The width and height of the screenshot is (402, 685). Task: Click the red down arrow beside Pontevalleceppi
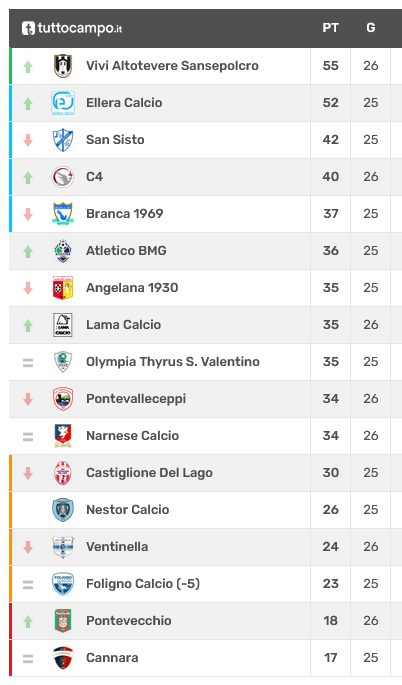tap(28, 399)
